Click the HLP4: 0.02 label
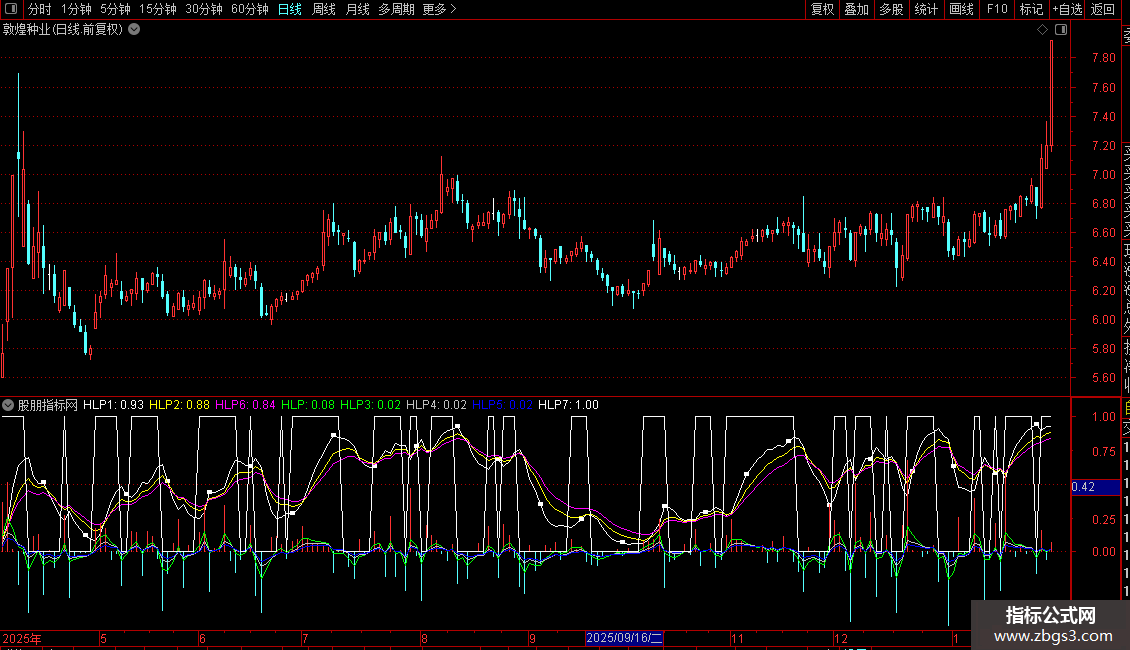 click(x=437, y=405)
